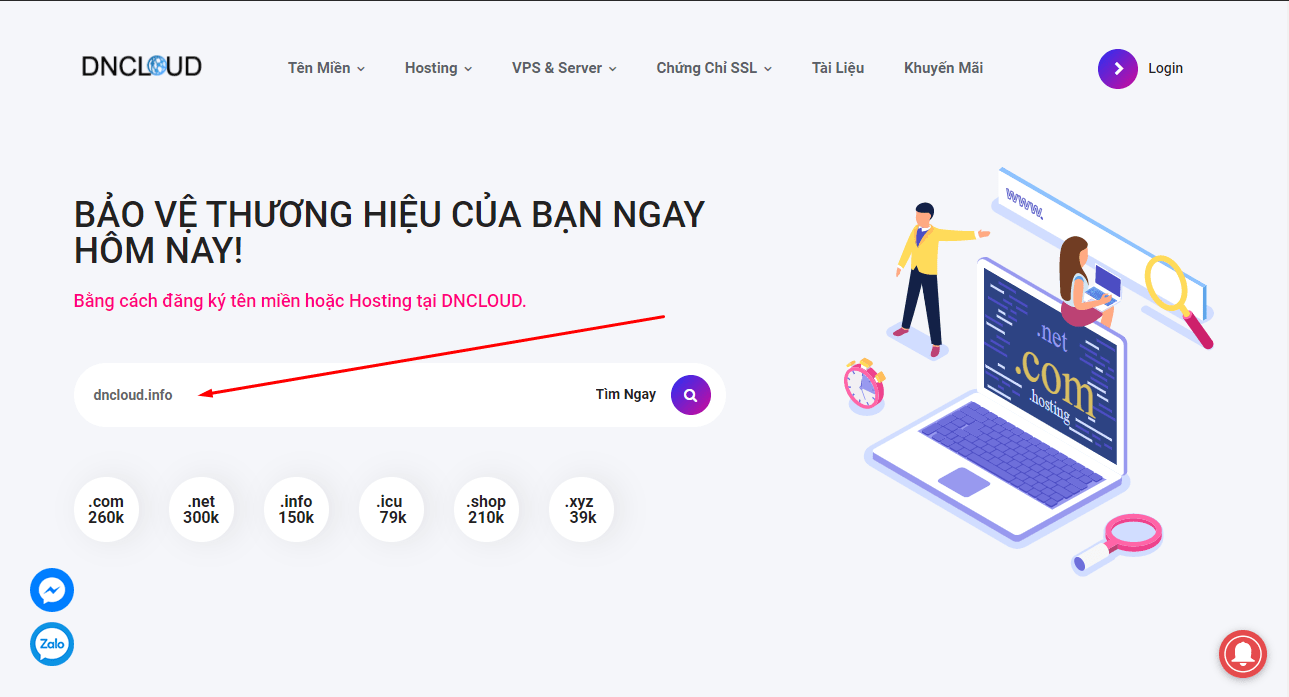Expand the Hosting dropdown menu
Viewport: 1289px width, 697px height.
click(438, 68)
